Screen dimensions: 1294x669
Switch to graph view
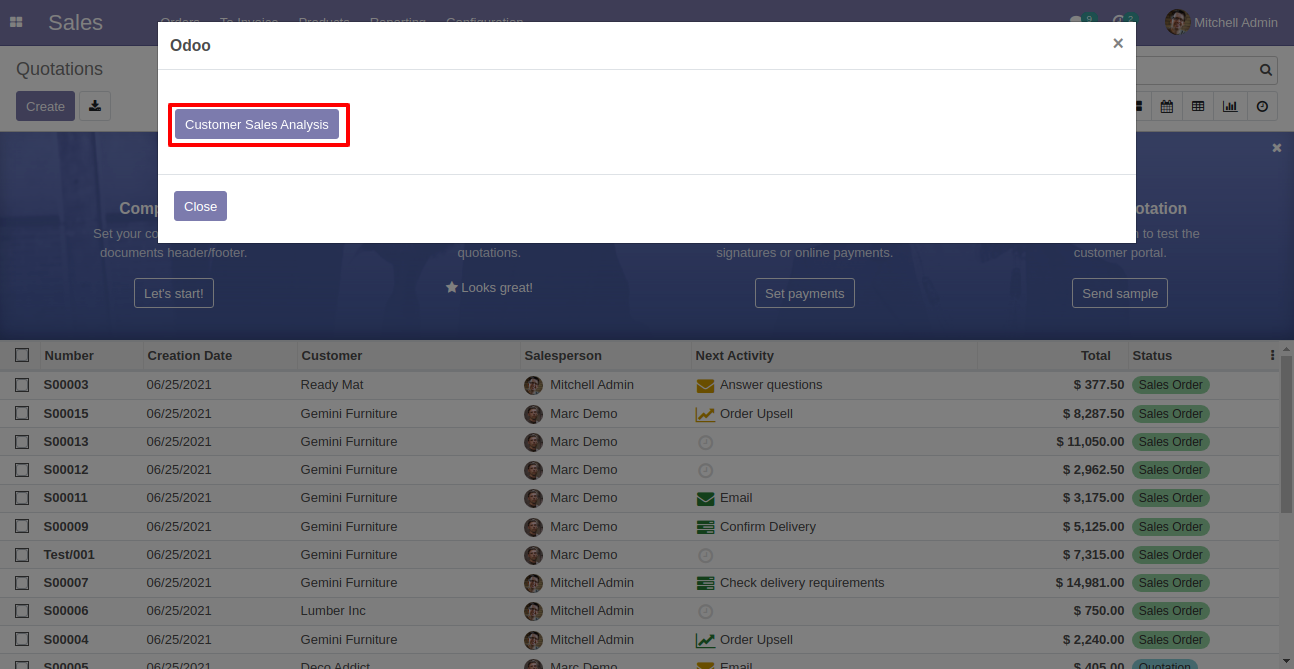coord(1230,106)
